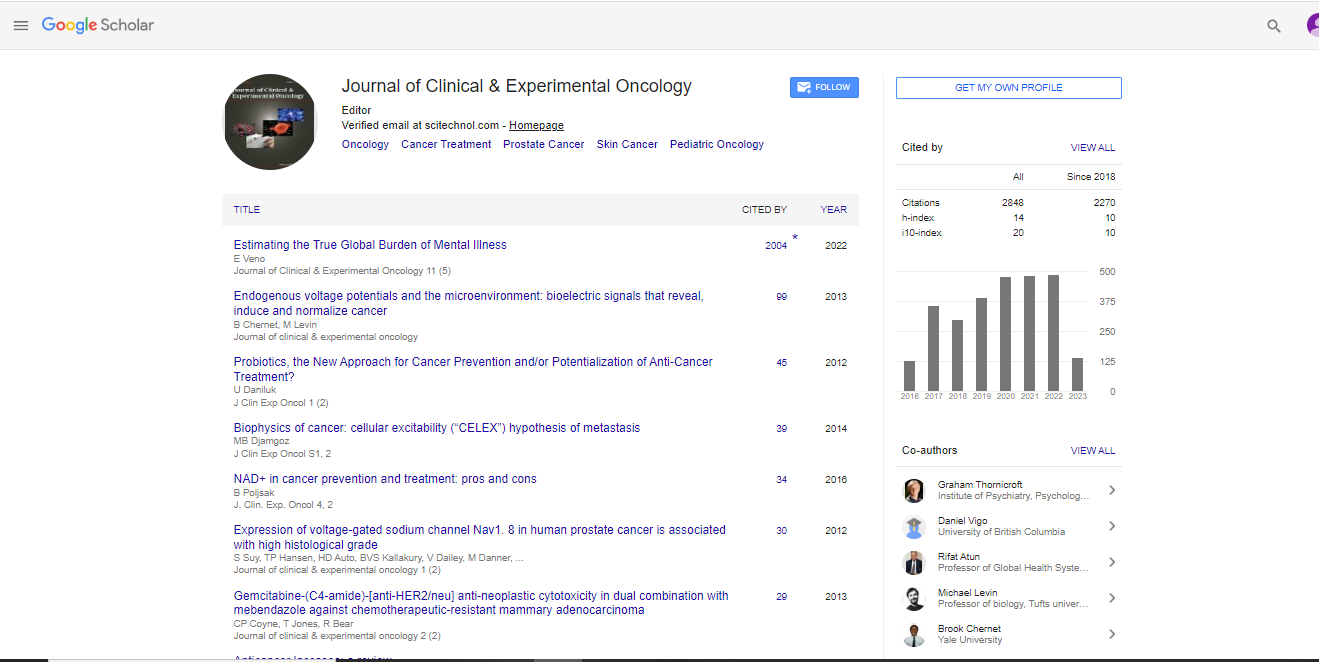Click Michael Levin's avatar photo
Viewport: 1319px width, 662px height.
[x=914, y=598]
